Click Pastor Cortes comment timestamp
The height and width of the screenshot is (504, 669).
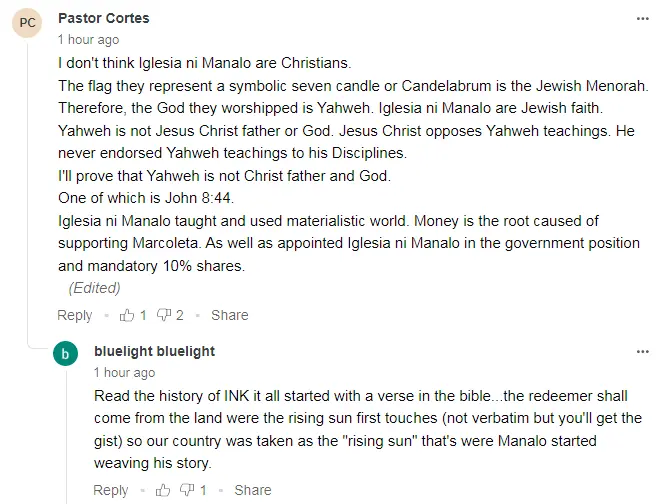click(88, 40)
